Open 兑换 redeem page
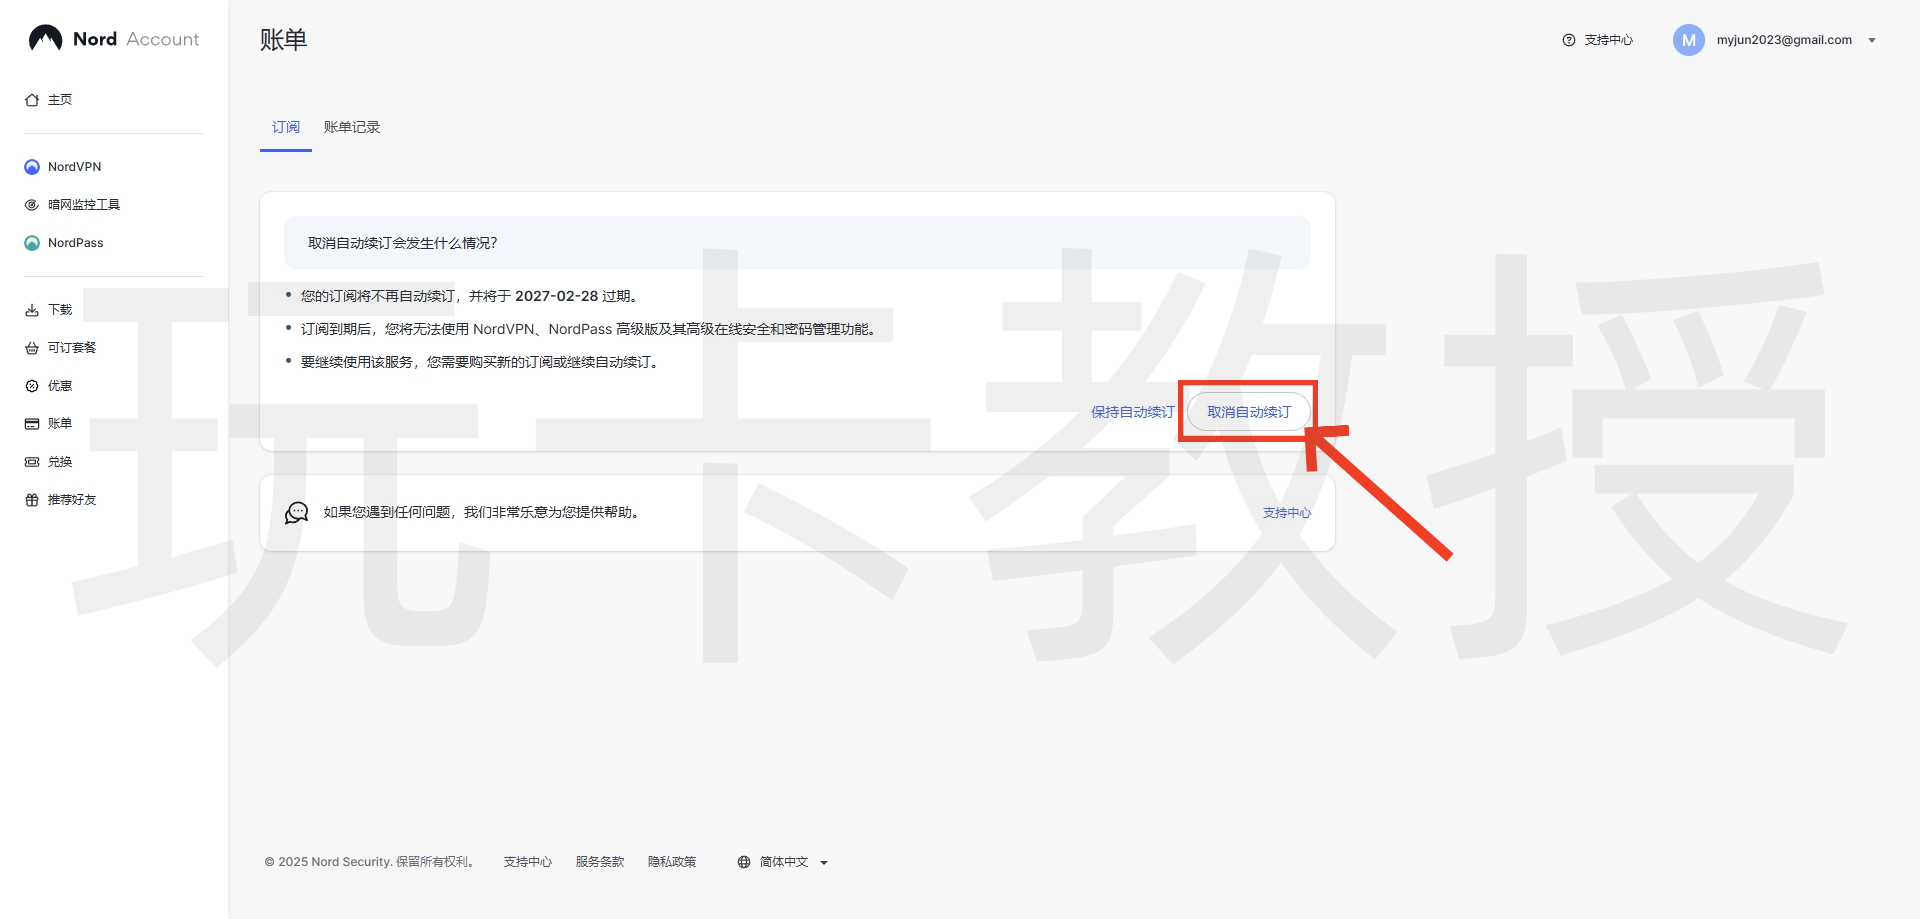Image resolution: width=1920 pixels, height=919 pixels. pyautogui.click(x=60, y=462)
